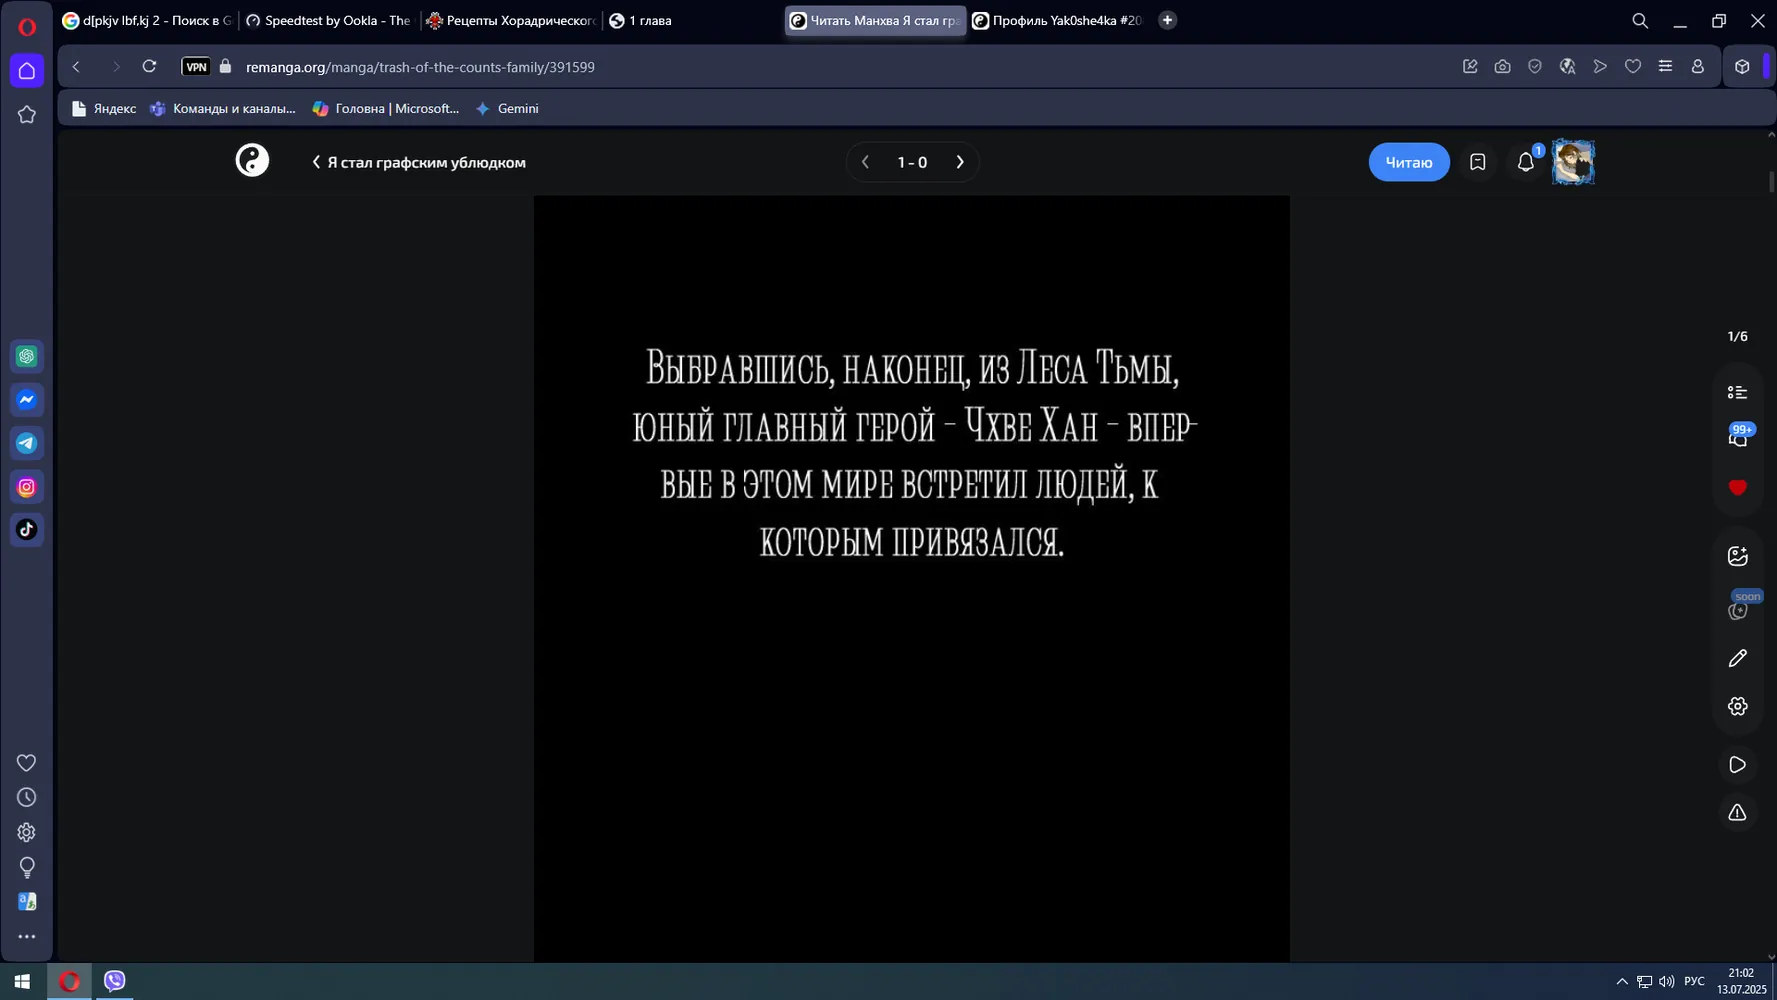The image size is (1777, 1000).
Task: Show hidden tray icons chevron
Action: coord(1621,982)
